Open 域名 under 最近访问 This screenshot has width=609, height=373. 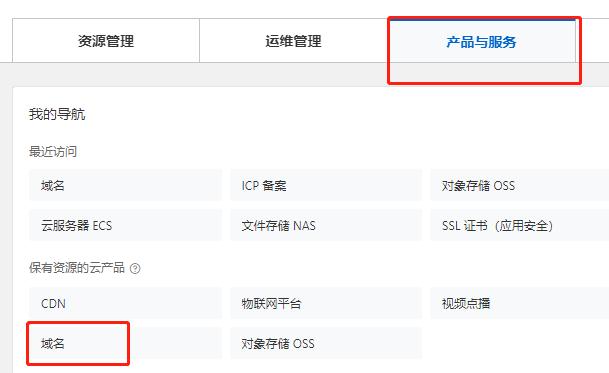click(125, 185)
